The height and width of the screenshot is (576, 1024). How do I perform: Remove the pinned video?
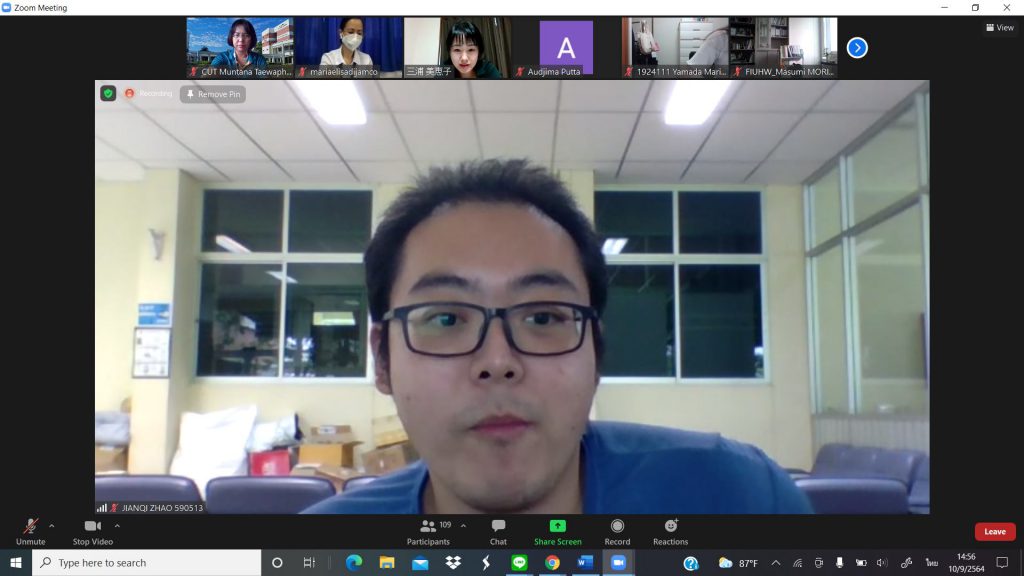click(213, 94)
